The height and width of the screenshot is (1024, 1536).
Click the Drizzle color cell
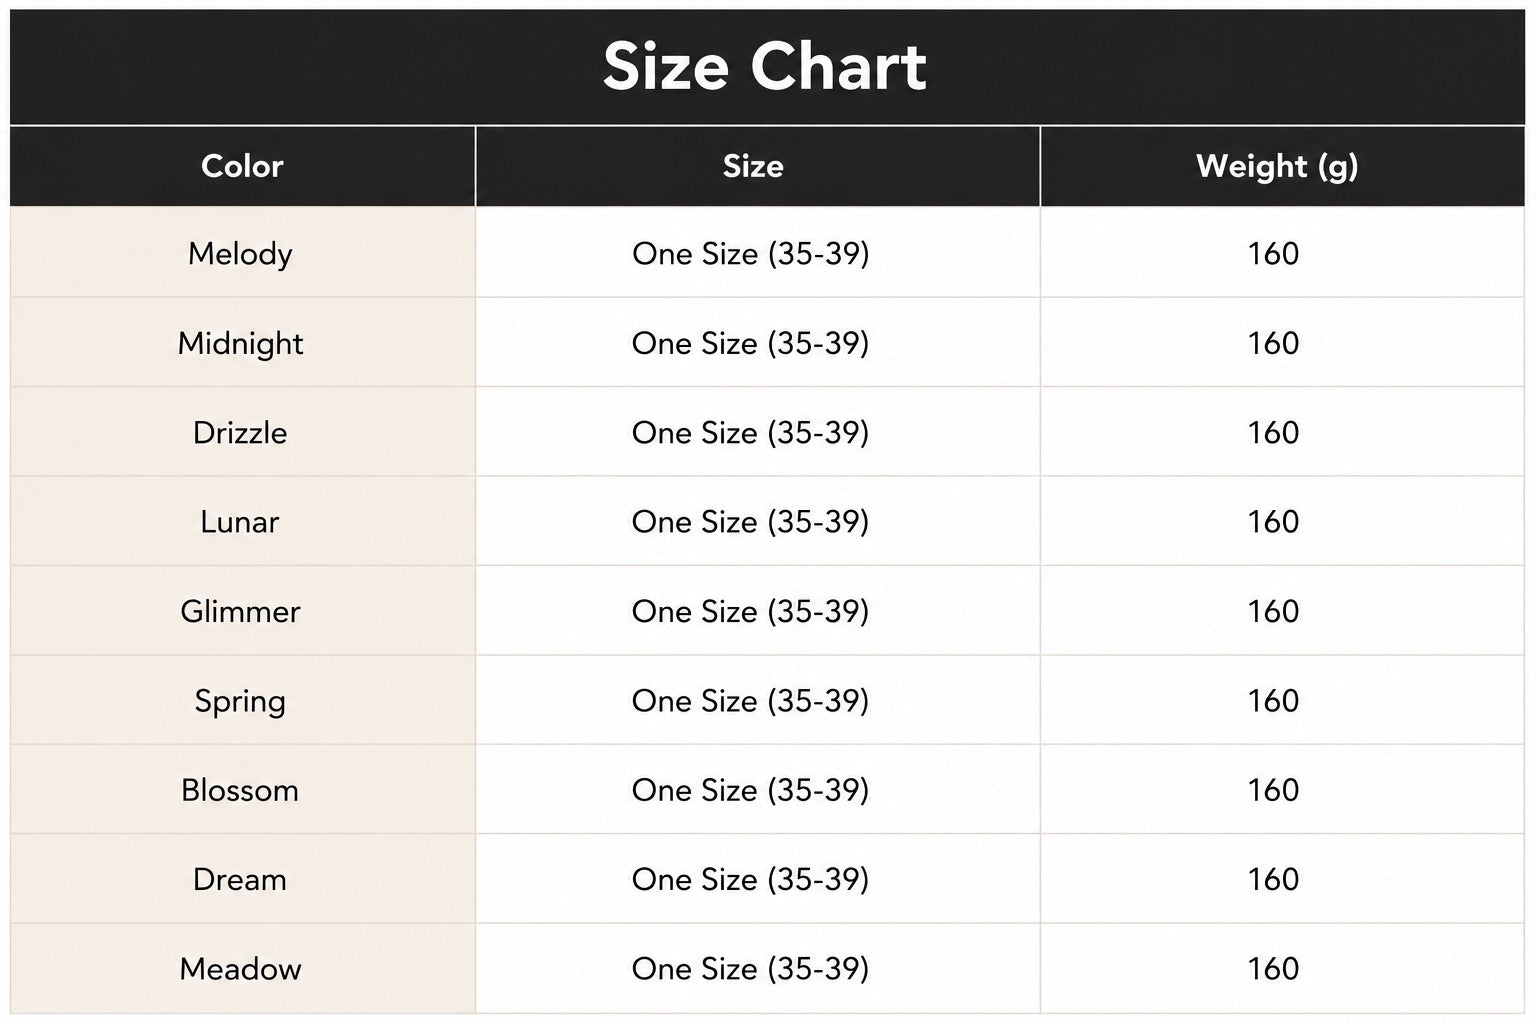click(242, 432)
